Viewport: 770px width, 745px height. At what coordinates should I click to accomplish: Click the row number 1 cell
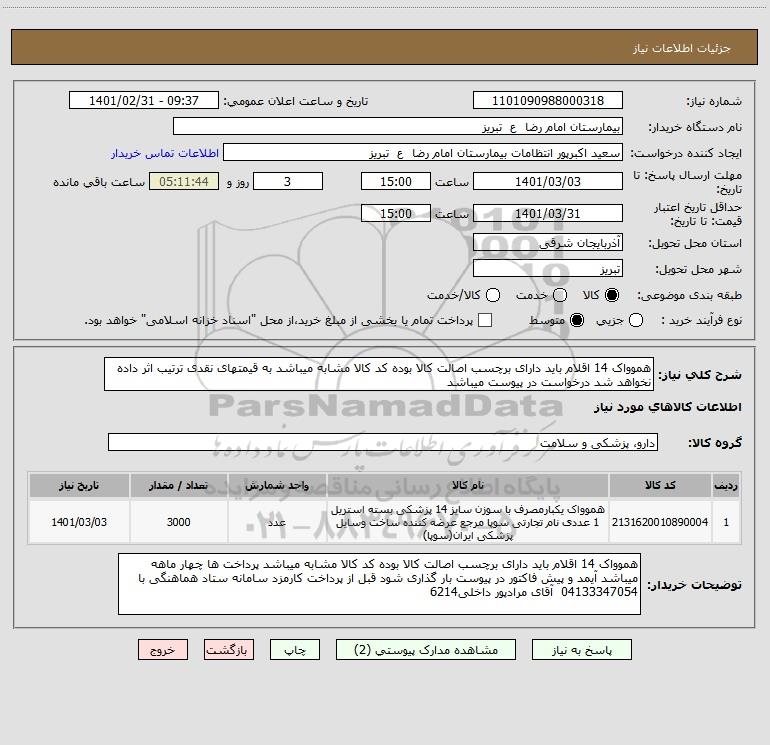click(x=726, y=522)
